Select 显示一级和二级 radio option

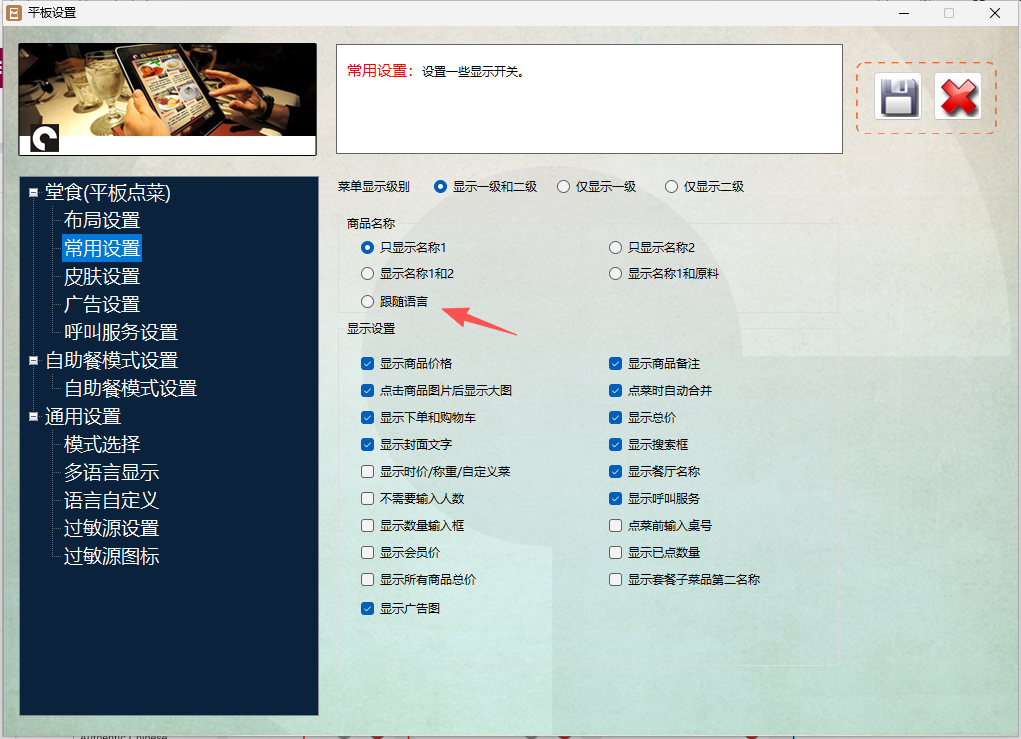441,187
